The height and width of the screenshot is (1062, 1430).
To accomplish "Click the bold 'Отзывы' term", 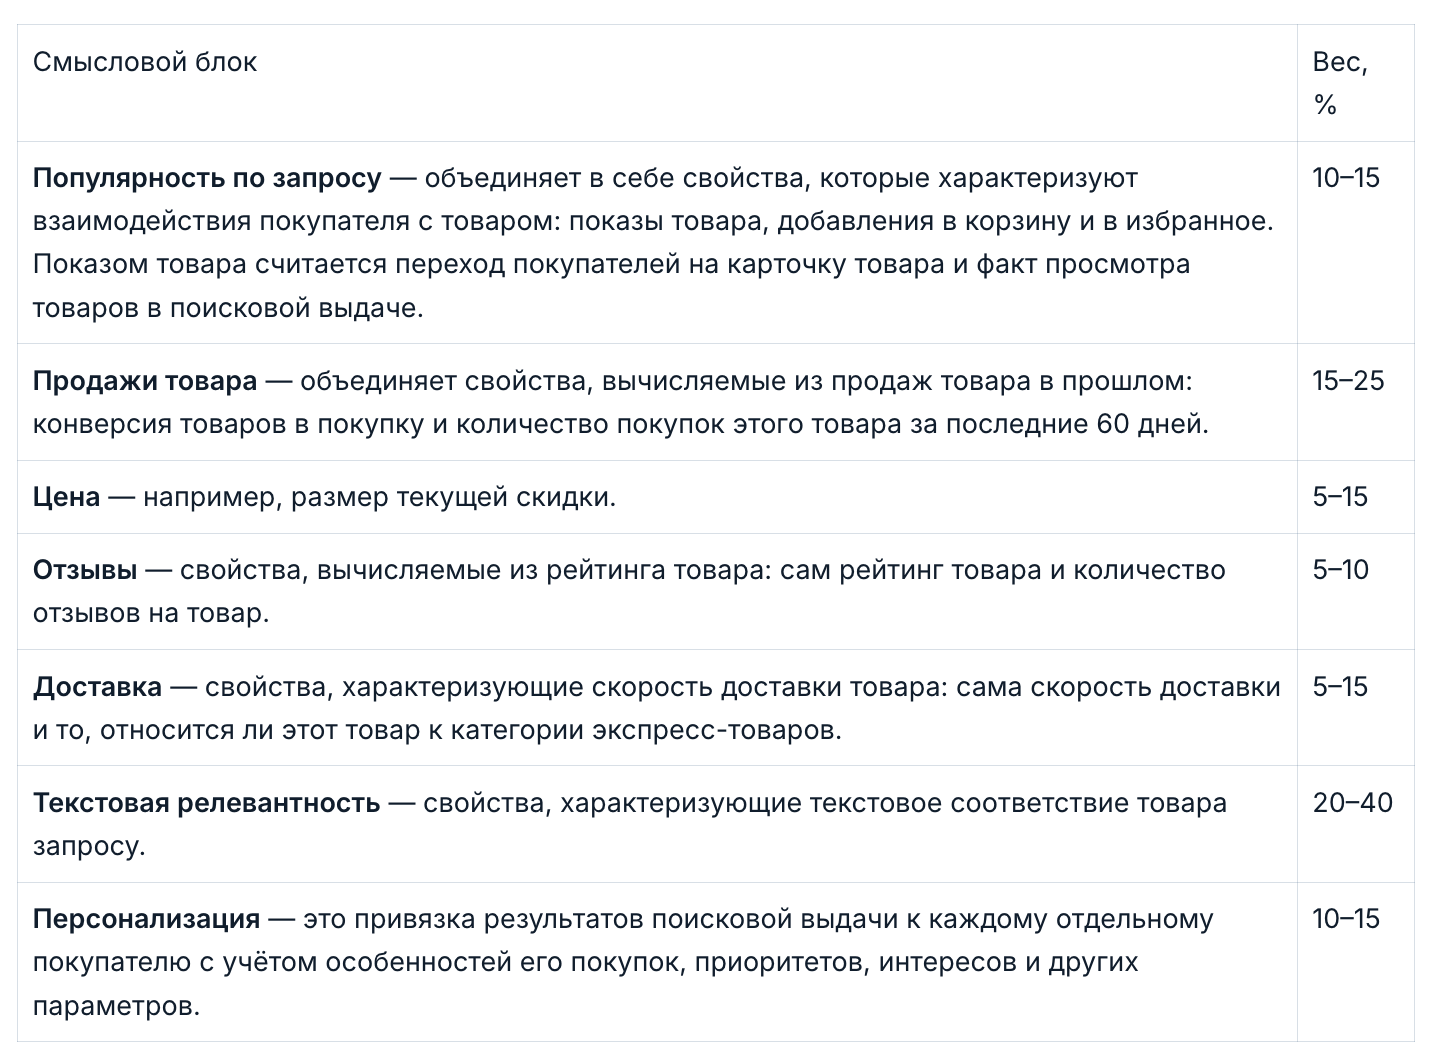I will point(85,570).
